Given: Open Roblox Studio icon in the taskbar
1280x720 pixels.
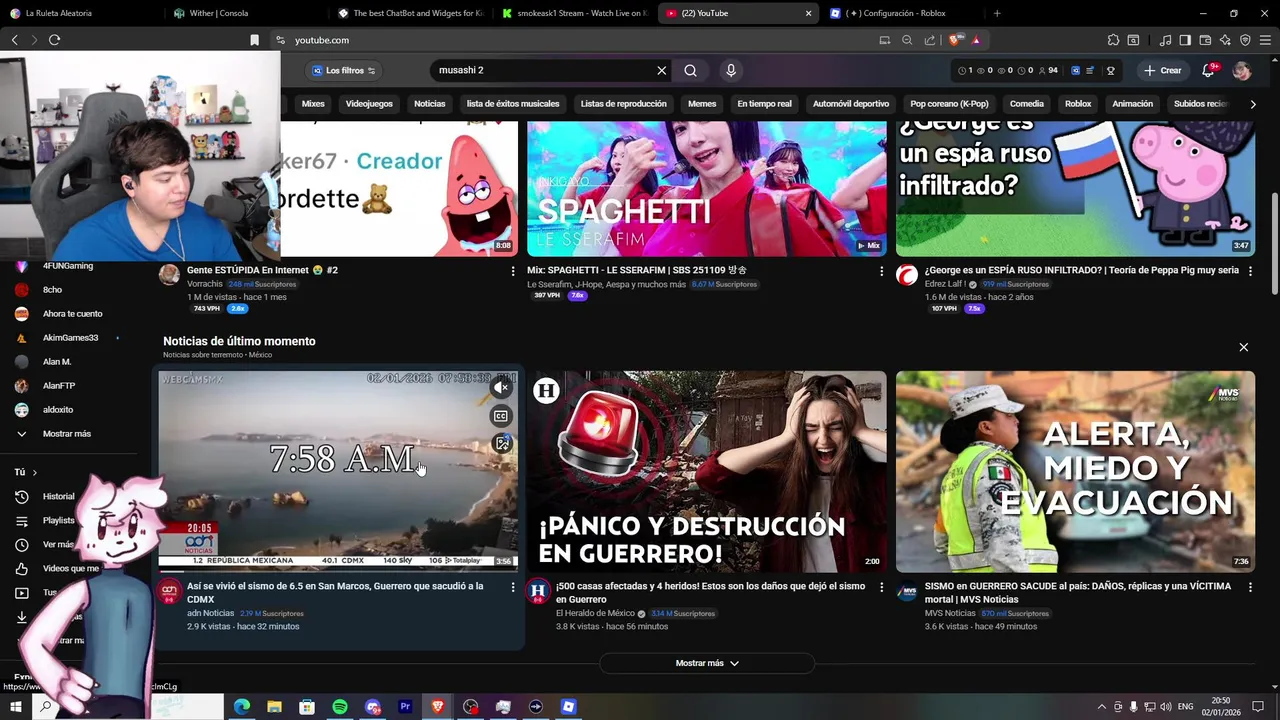Looking at the screenshot, I should tap(569, 707).
